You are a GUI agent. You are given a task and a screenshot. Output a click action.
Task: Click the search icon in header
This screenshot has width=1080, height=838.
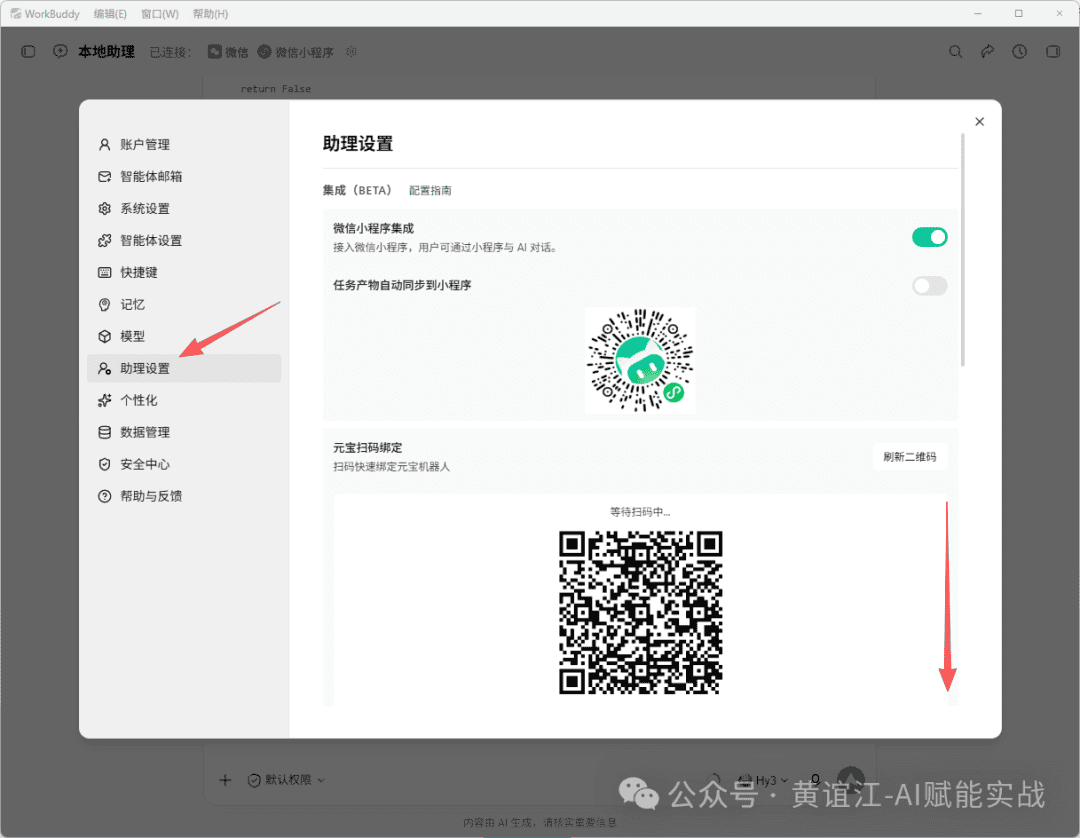[955, 52]
